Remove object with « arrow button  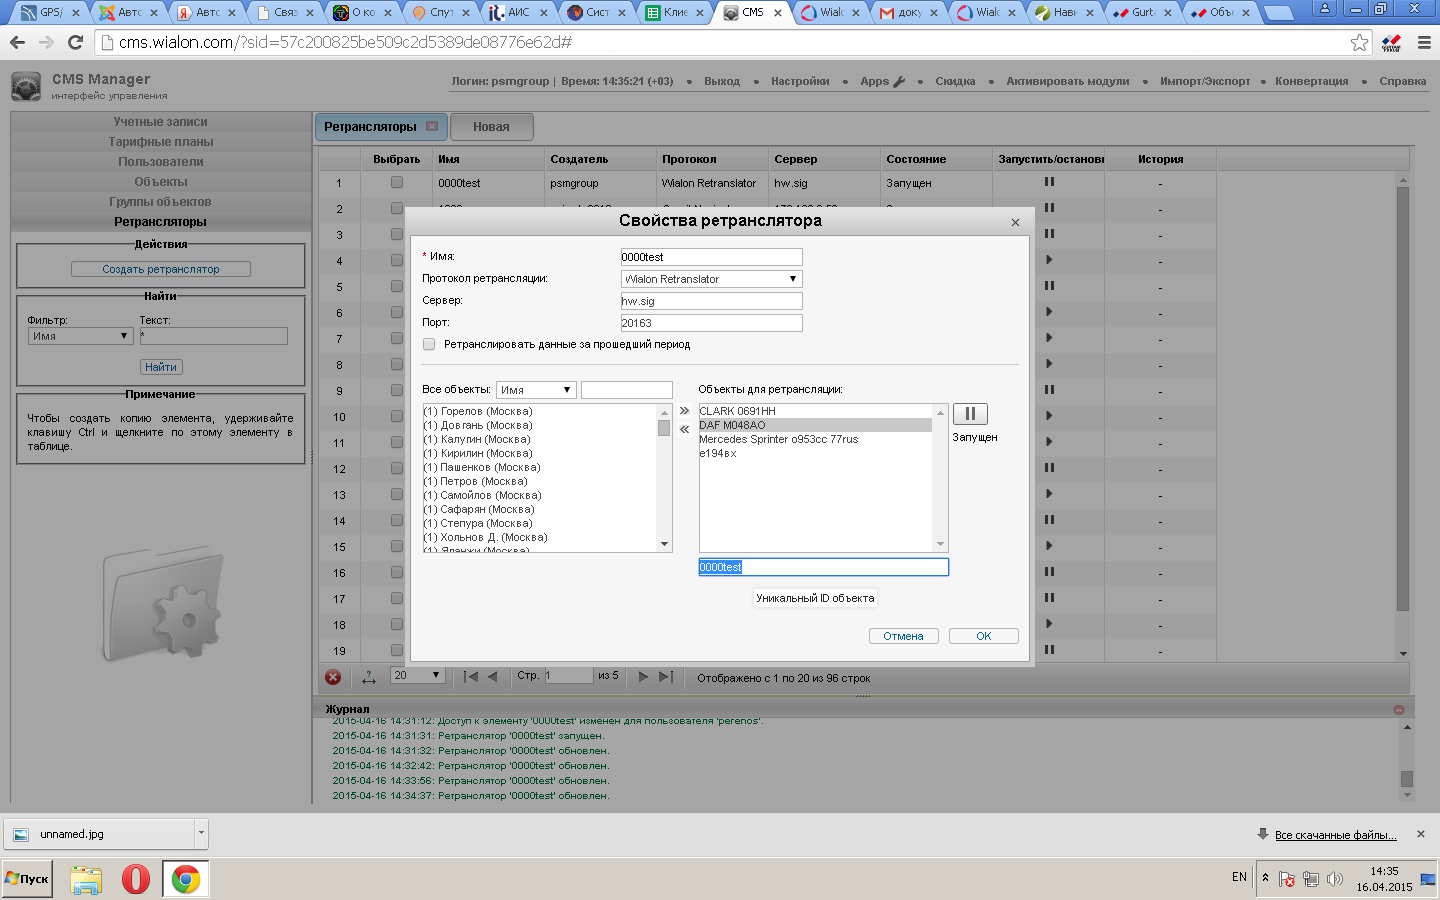point(685,429)
